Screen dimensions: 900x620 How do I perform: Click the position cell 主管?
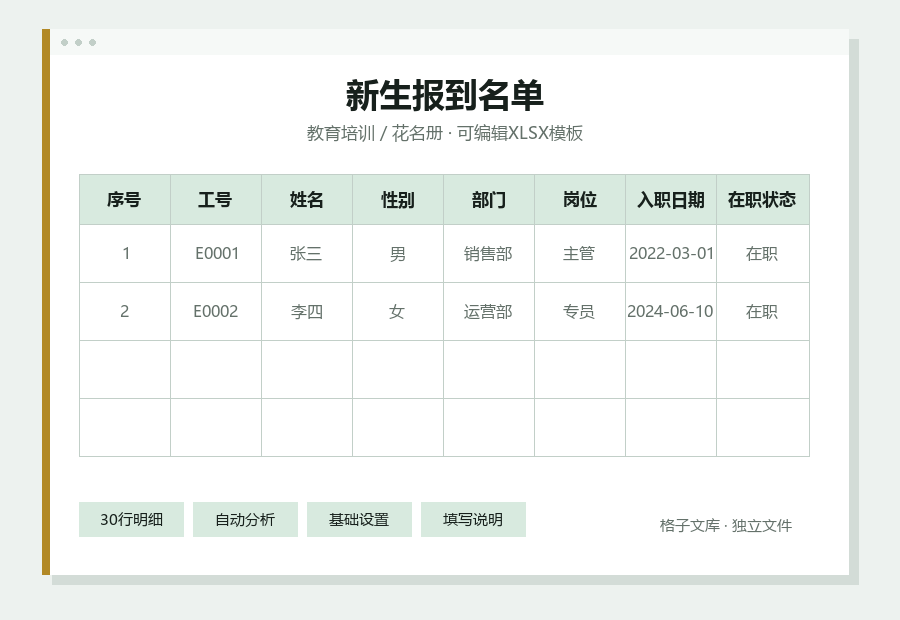pyautogui.click(x=580, y=254)
